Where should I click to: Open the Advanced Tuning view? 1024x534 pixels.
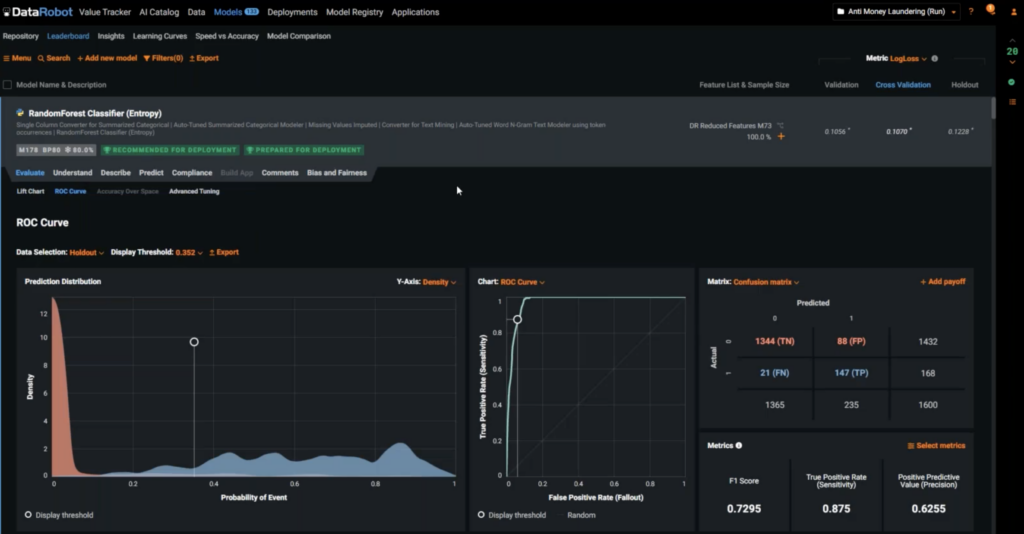[194, 191]
